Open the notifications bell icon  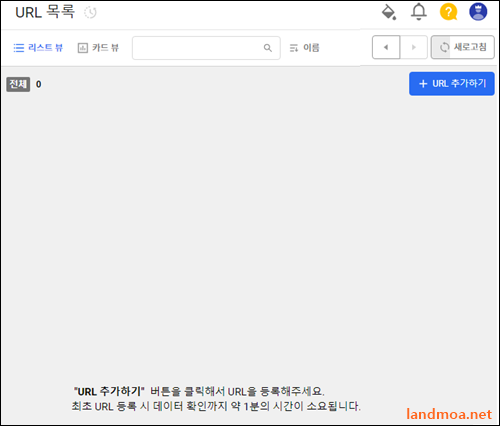(x=419, y=12)
